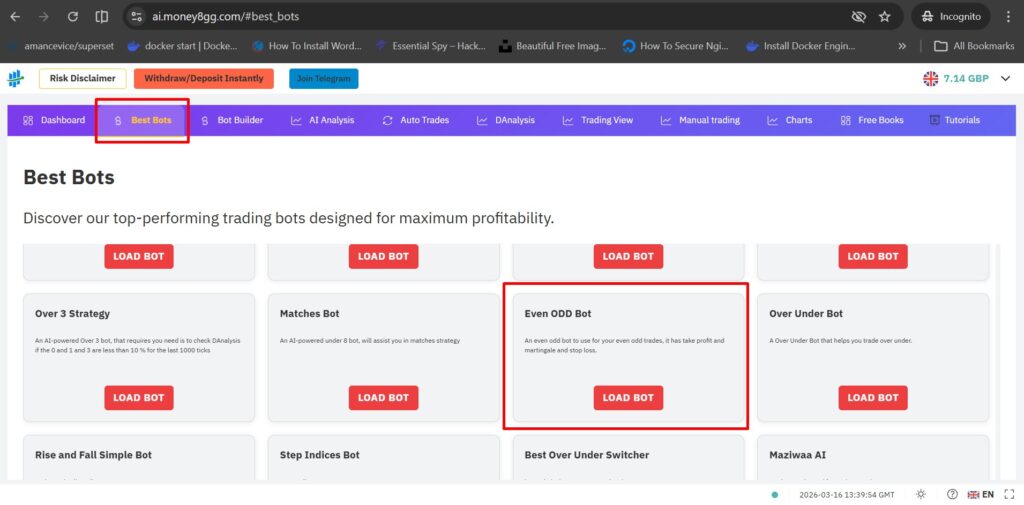Open the AI Analysis tab
1024x505 pixels.
tap(323, 120)
